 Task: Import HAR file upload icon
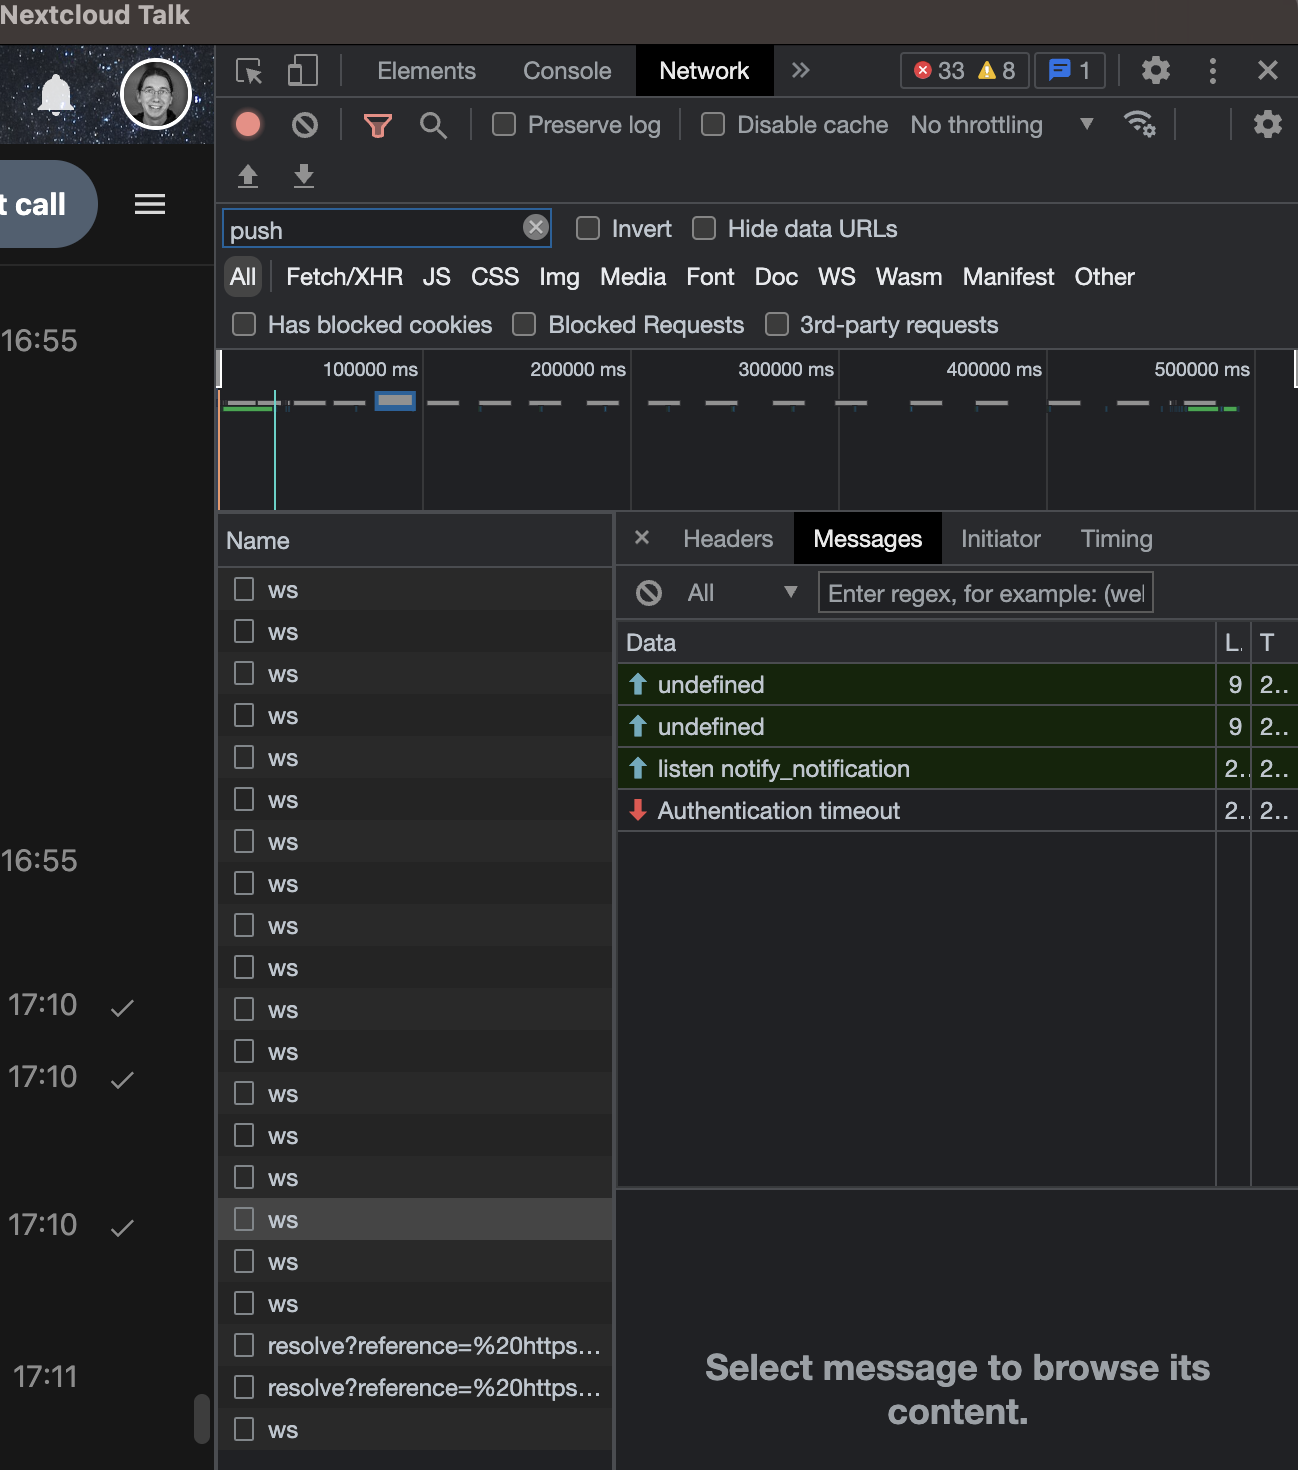[248, 176]
